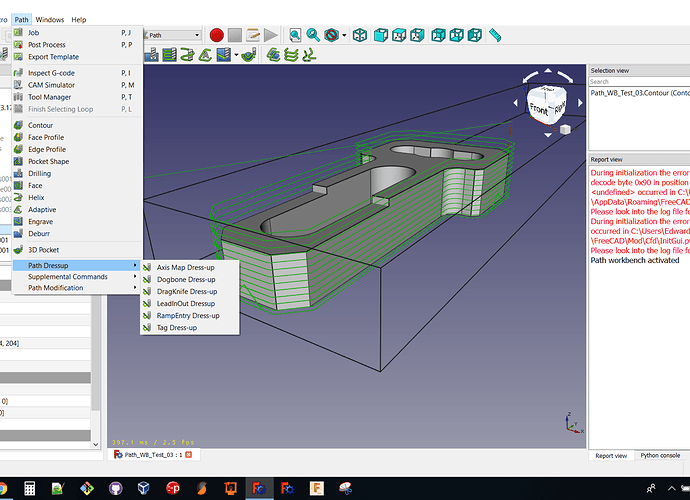Choose Job from the Path menu

77,33
